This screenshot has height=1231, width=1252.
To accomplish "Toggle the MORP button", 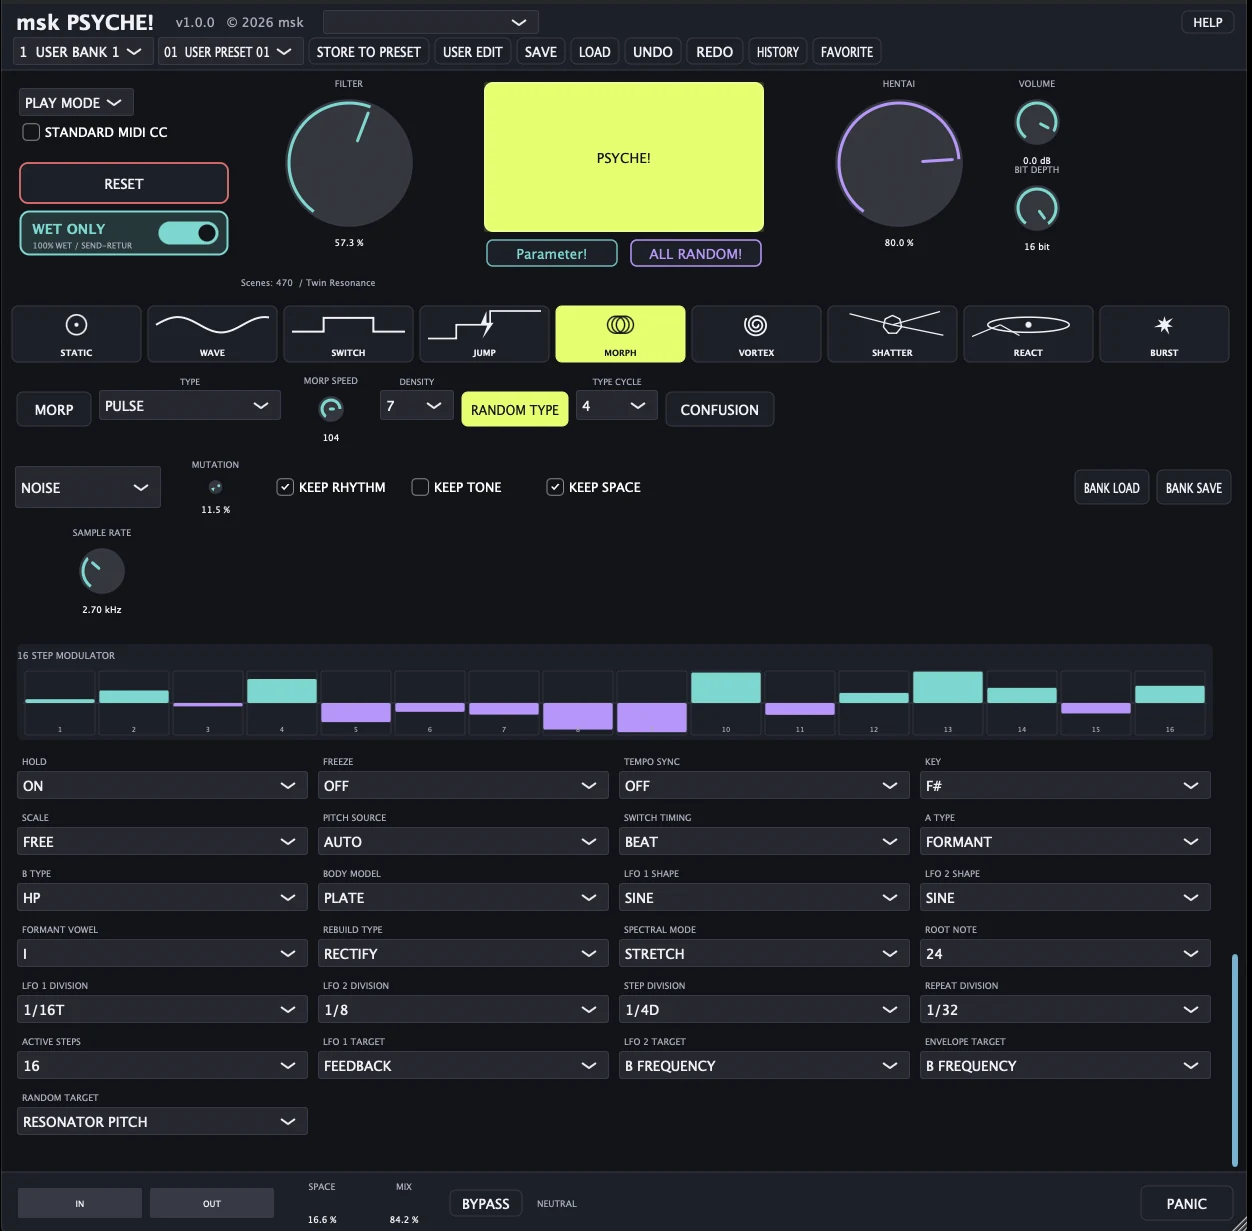I will [54, 410].
